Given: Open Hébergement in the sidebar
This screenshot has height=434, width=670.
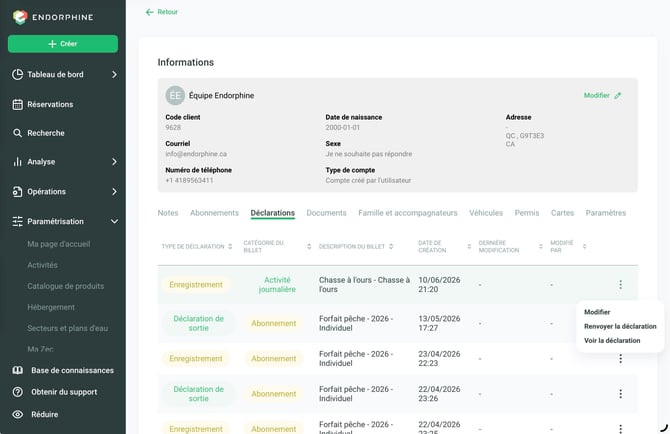Looking at the screenshot, I should (51, 307).
